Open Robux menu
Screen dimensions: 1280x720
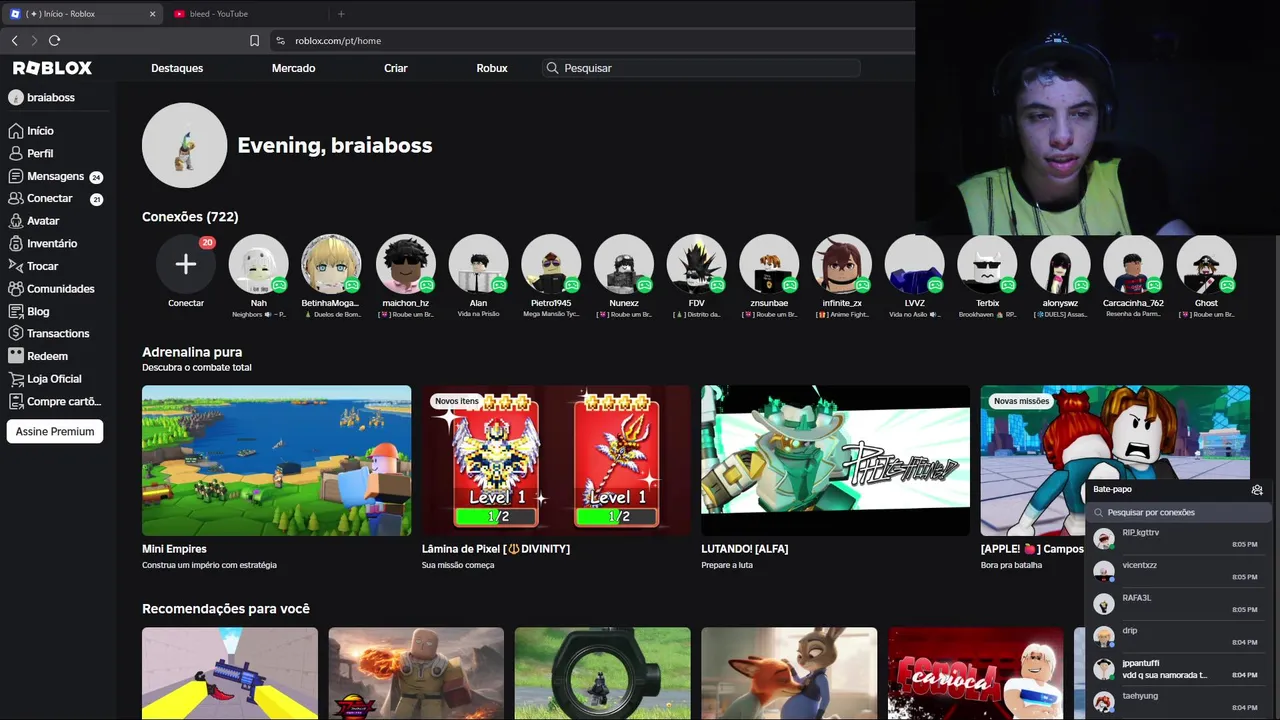[492, 68]
